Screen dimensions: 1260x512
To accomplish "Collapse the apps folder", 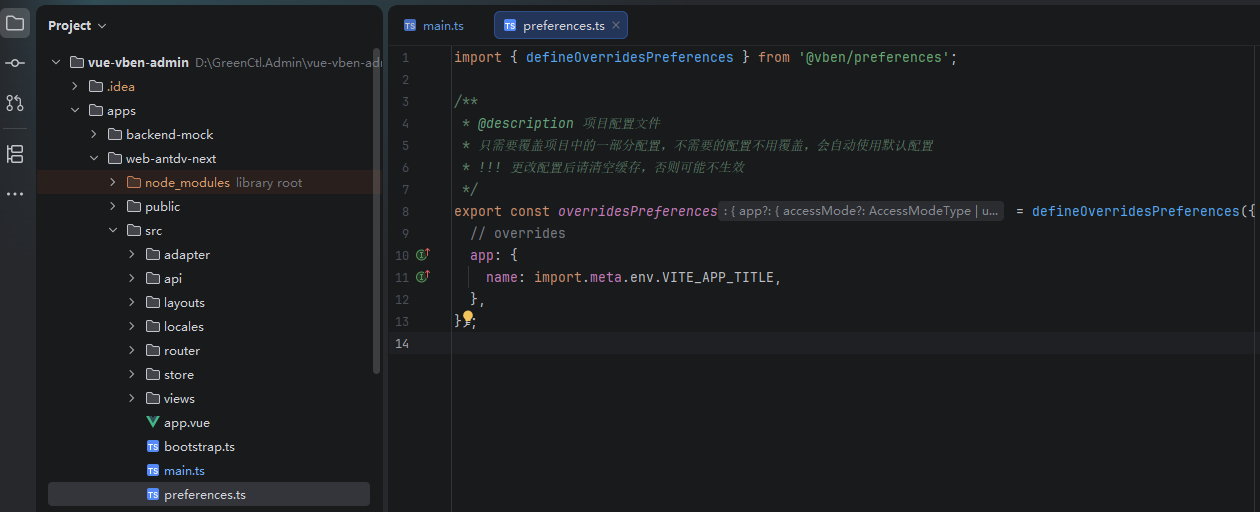I will 75,110.
